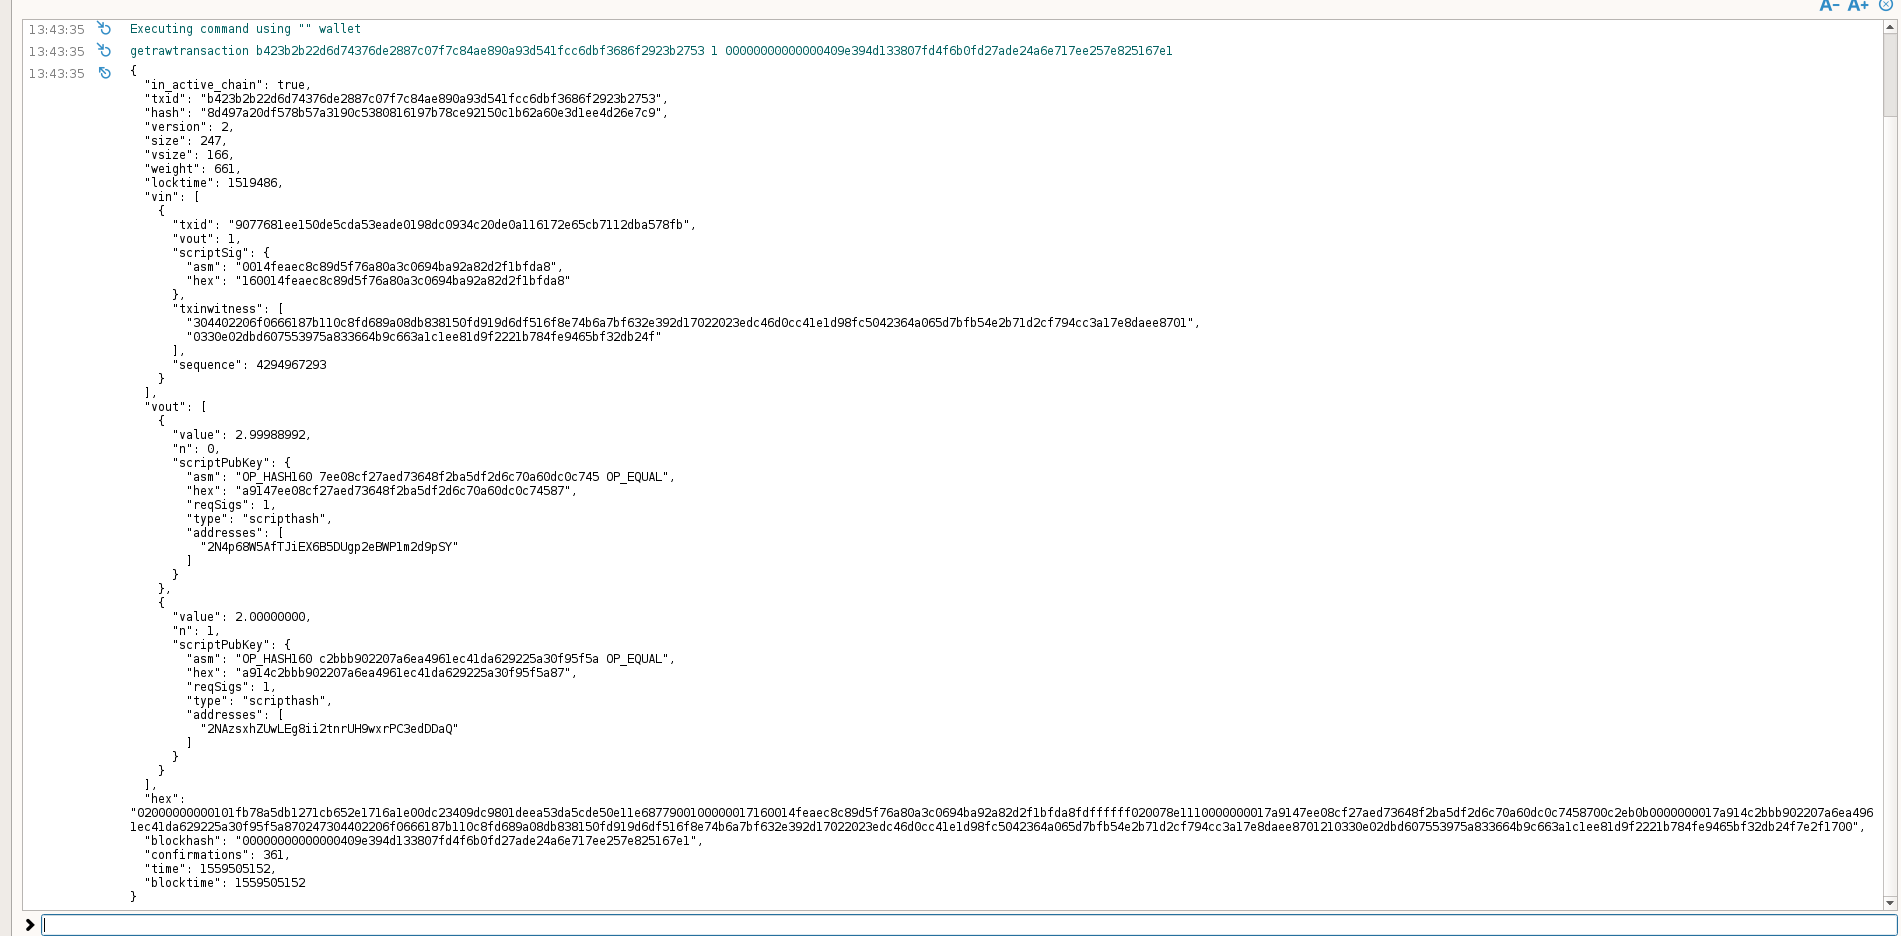Click the '"sequence": 4294967293' line
The width and height of the screenshot is (1901, 936).
click(249, 365)
